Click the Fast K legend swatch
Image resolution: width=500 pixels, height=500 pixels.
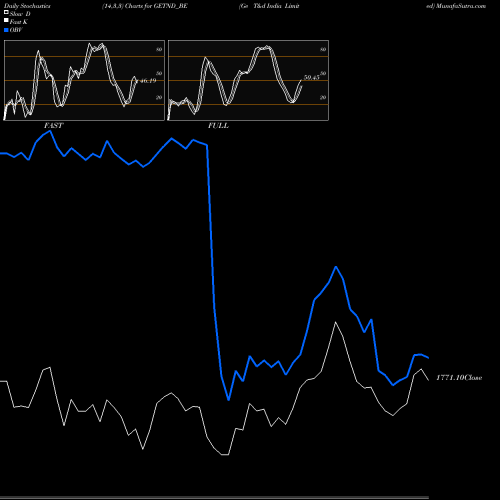tap(6, 21)
